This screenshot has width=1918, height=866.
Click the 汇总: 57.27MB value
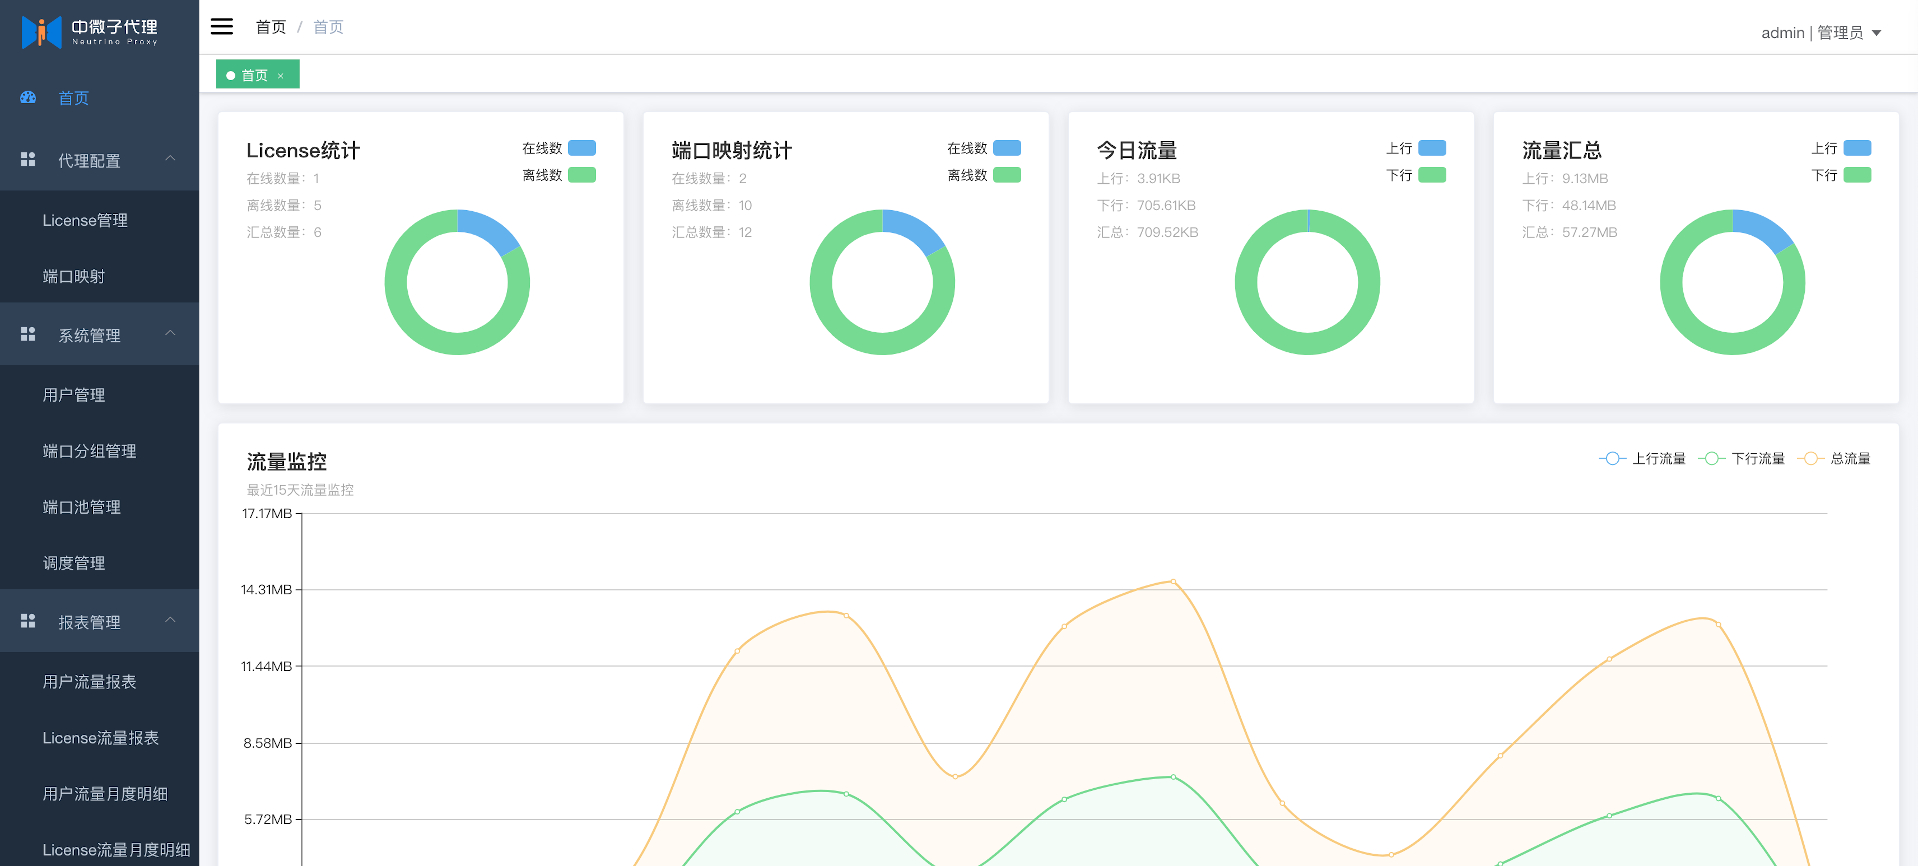[x=1570, y=232]
